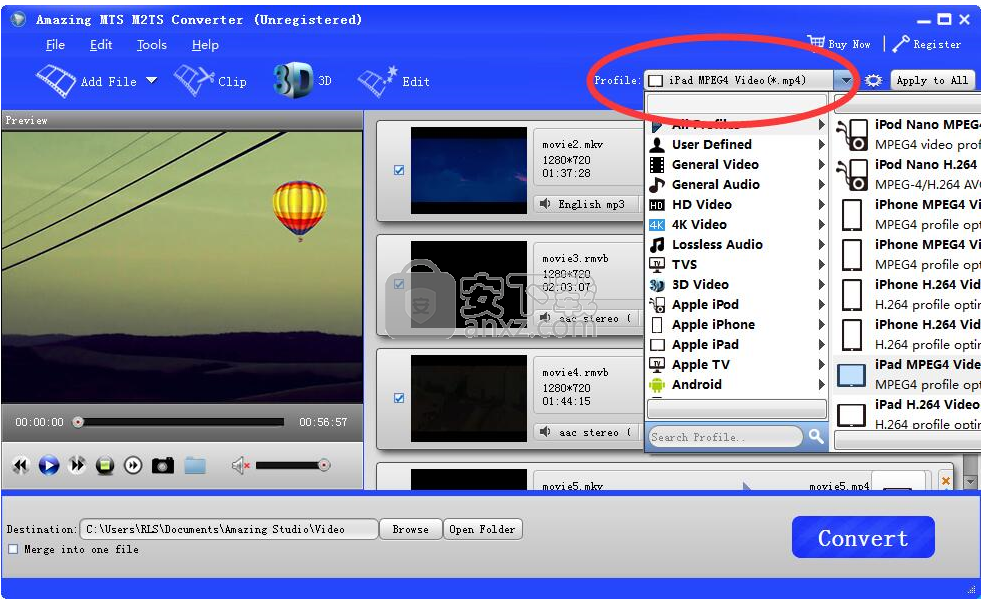986x602 pixels.
Task: Click the Add File icon
Action: (56, 79)
